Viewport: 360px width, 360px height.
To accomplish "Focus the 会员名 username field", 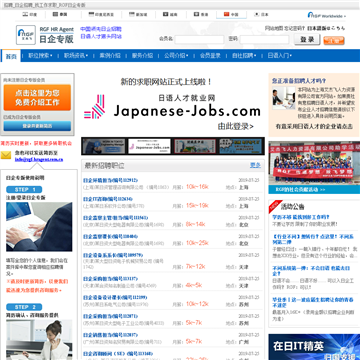I will (x=199, y=40).
